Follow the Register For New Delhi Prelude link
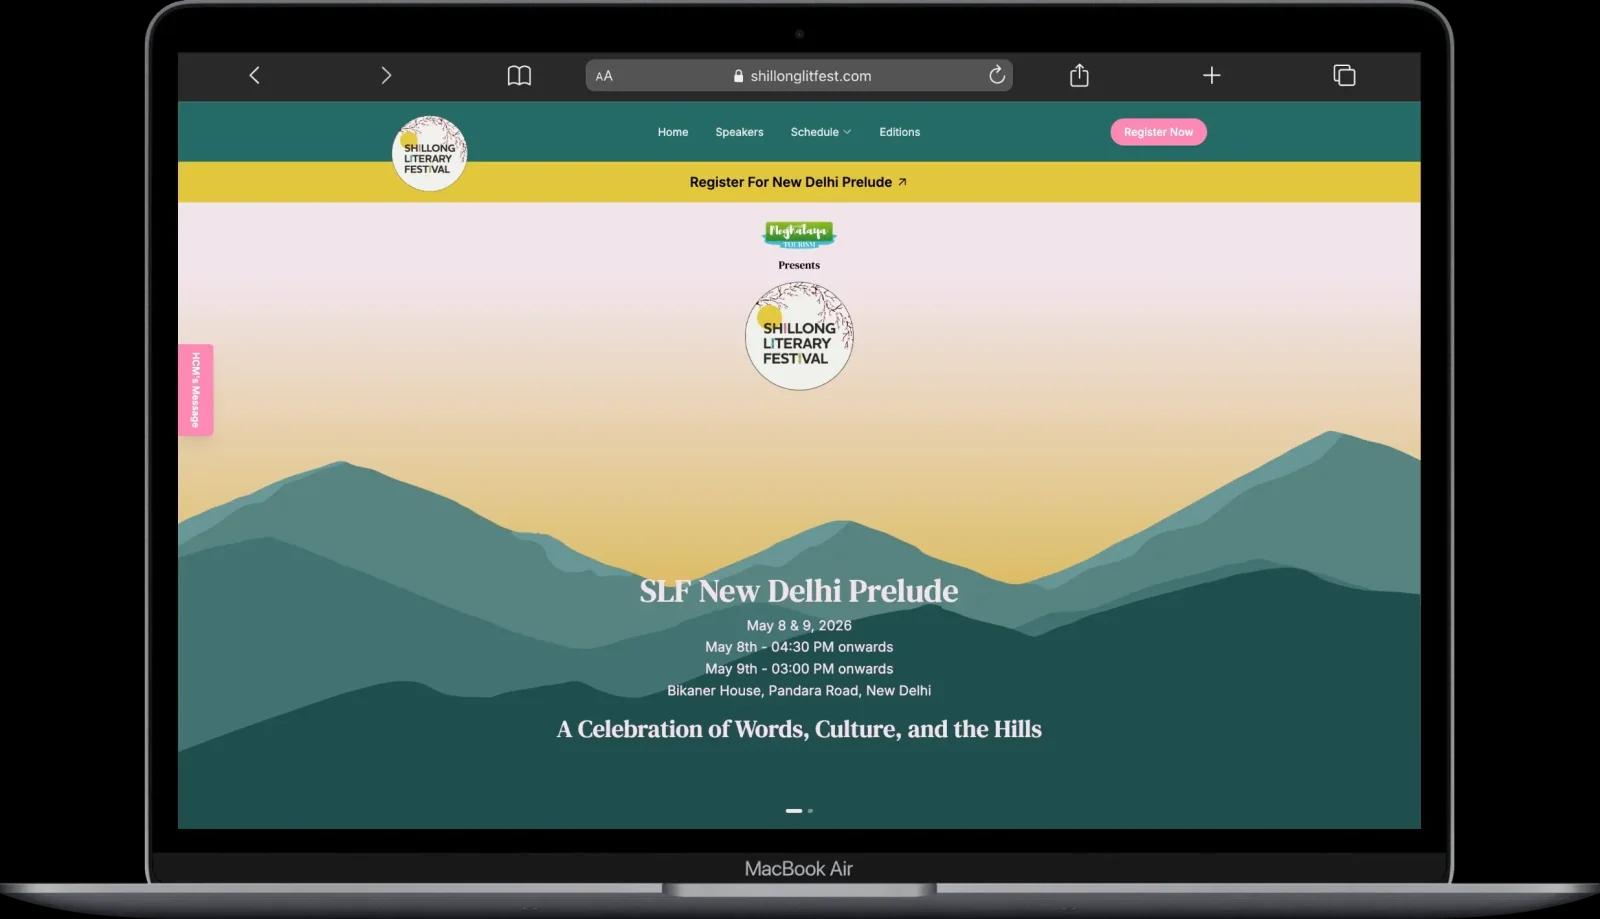 [798, 182]
